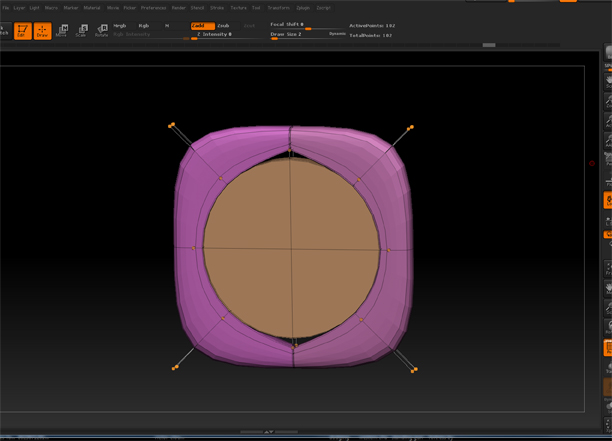Click the Zoom canvas icon in the right shelf
612x441 pixels.
pyautogui.click(x=608, y=101)
